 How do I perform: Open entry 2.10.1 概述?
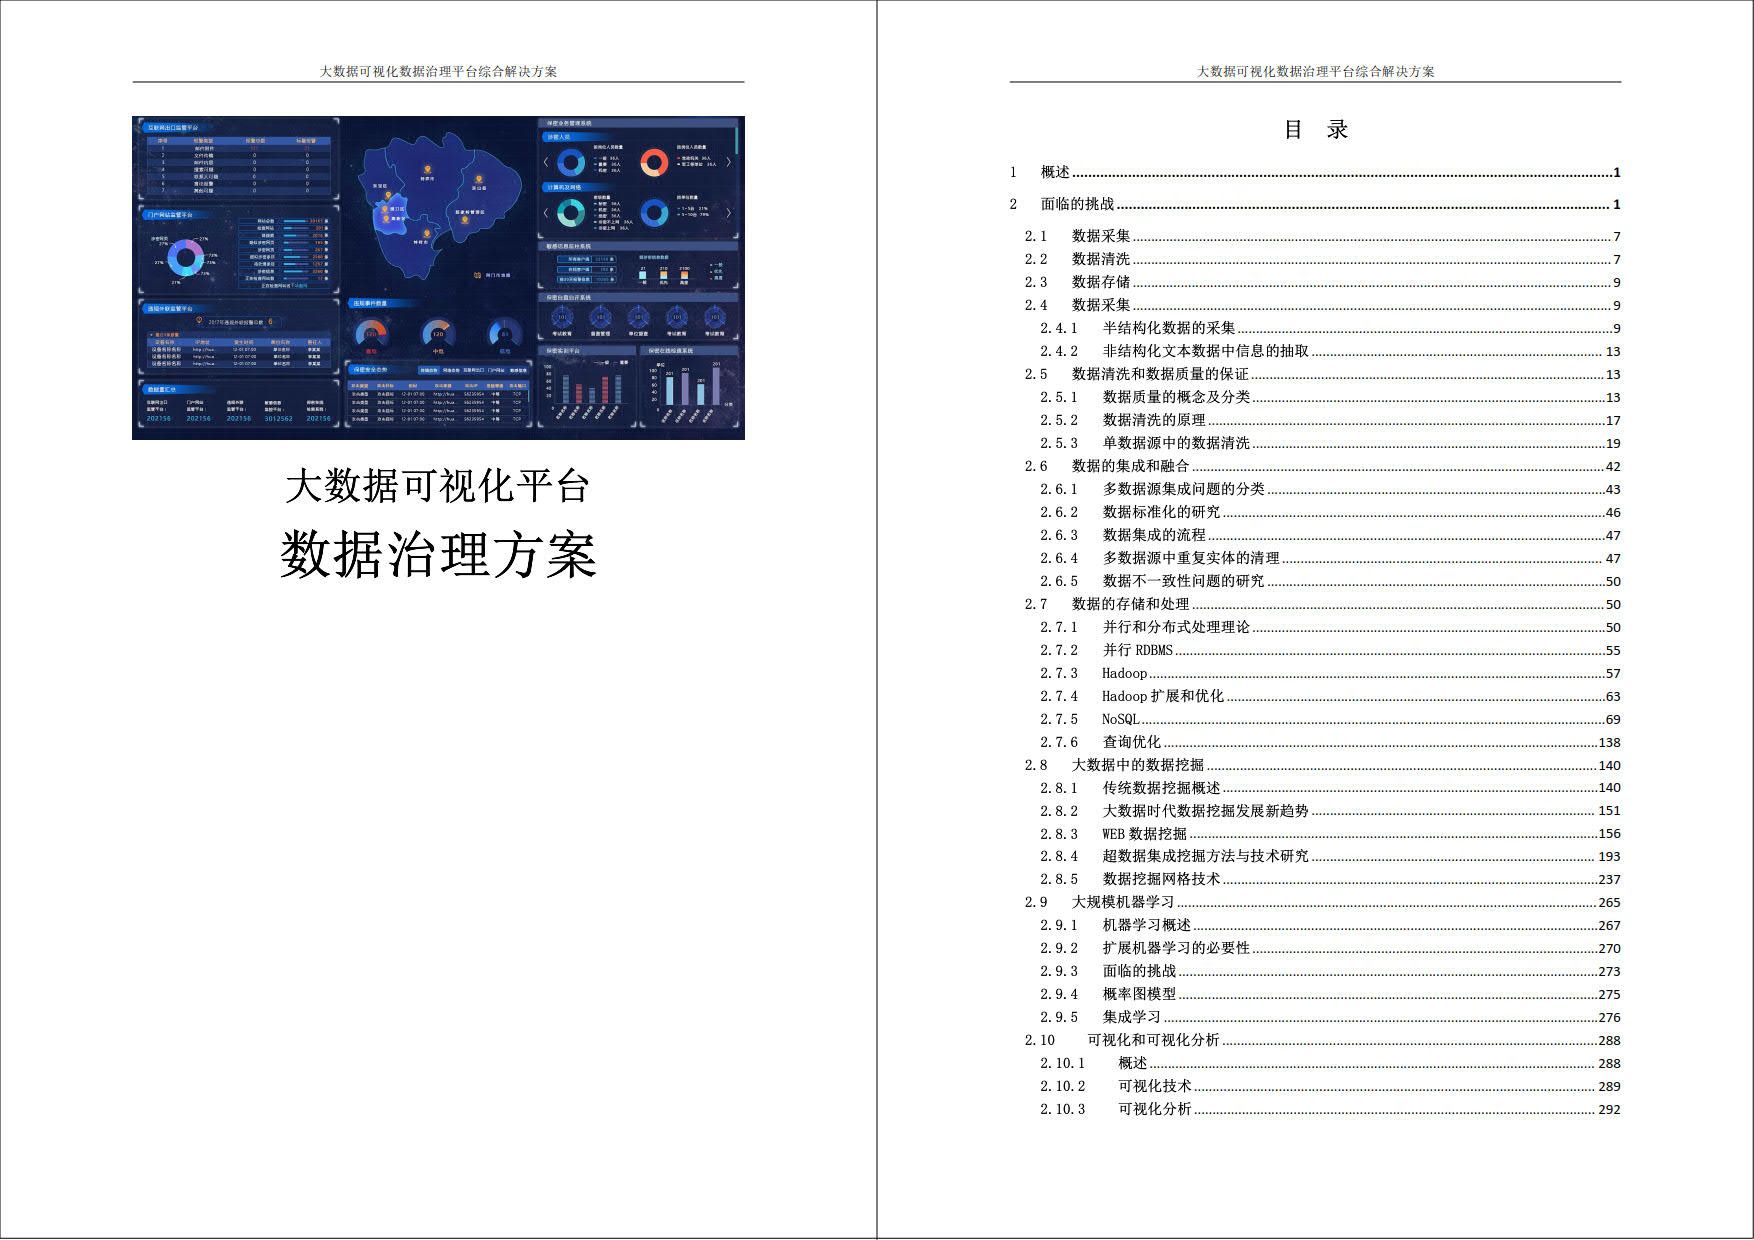(x=1330, y=1063)
